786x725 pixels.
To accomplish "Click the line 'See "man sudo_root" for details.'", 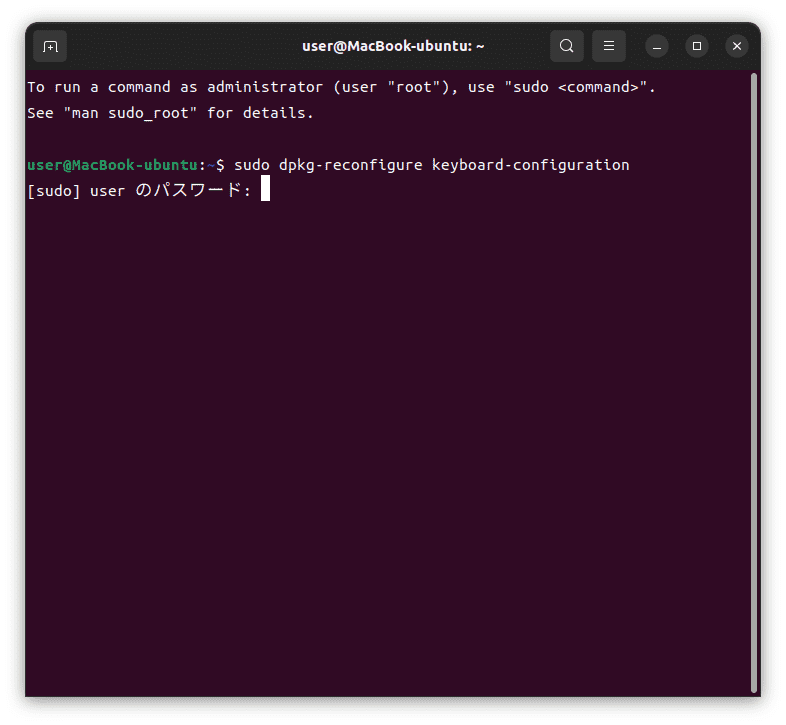I will [170, 113].
